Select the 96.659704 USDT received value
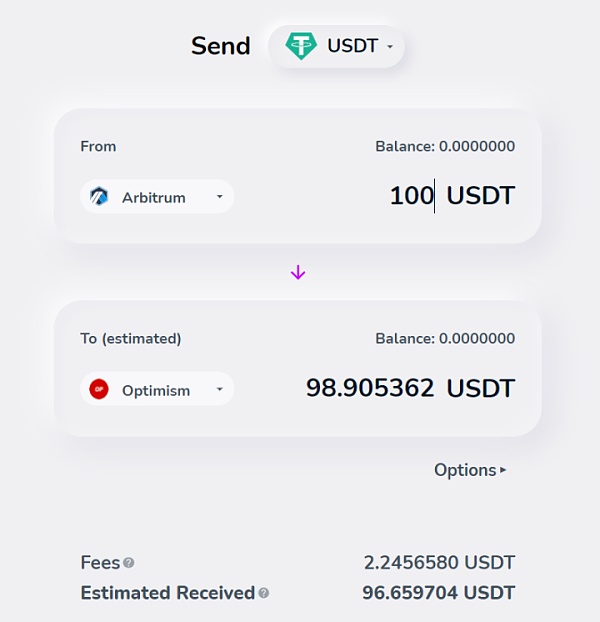The width and height of the screenshot is (600, 622). coord(438,593)
